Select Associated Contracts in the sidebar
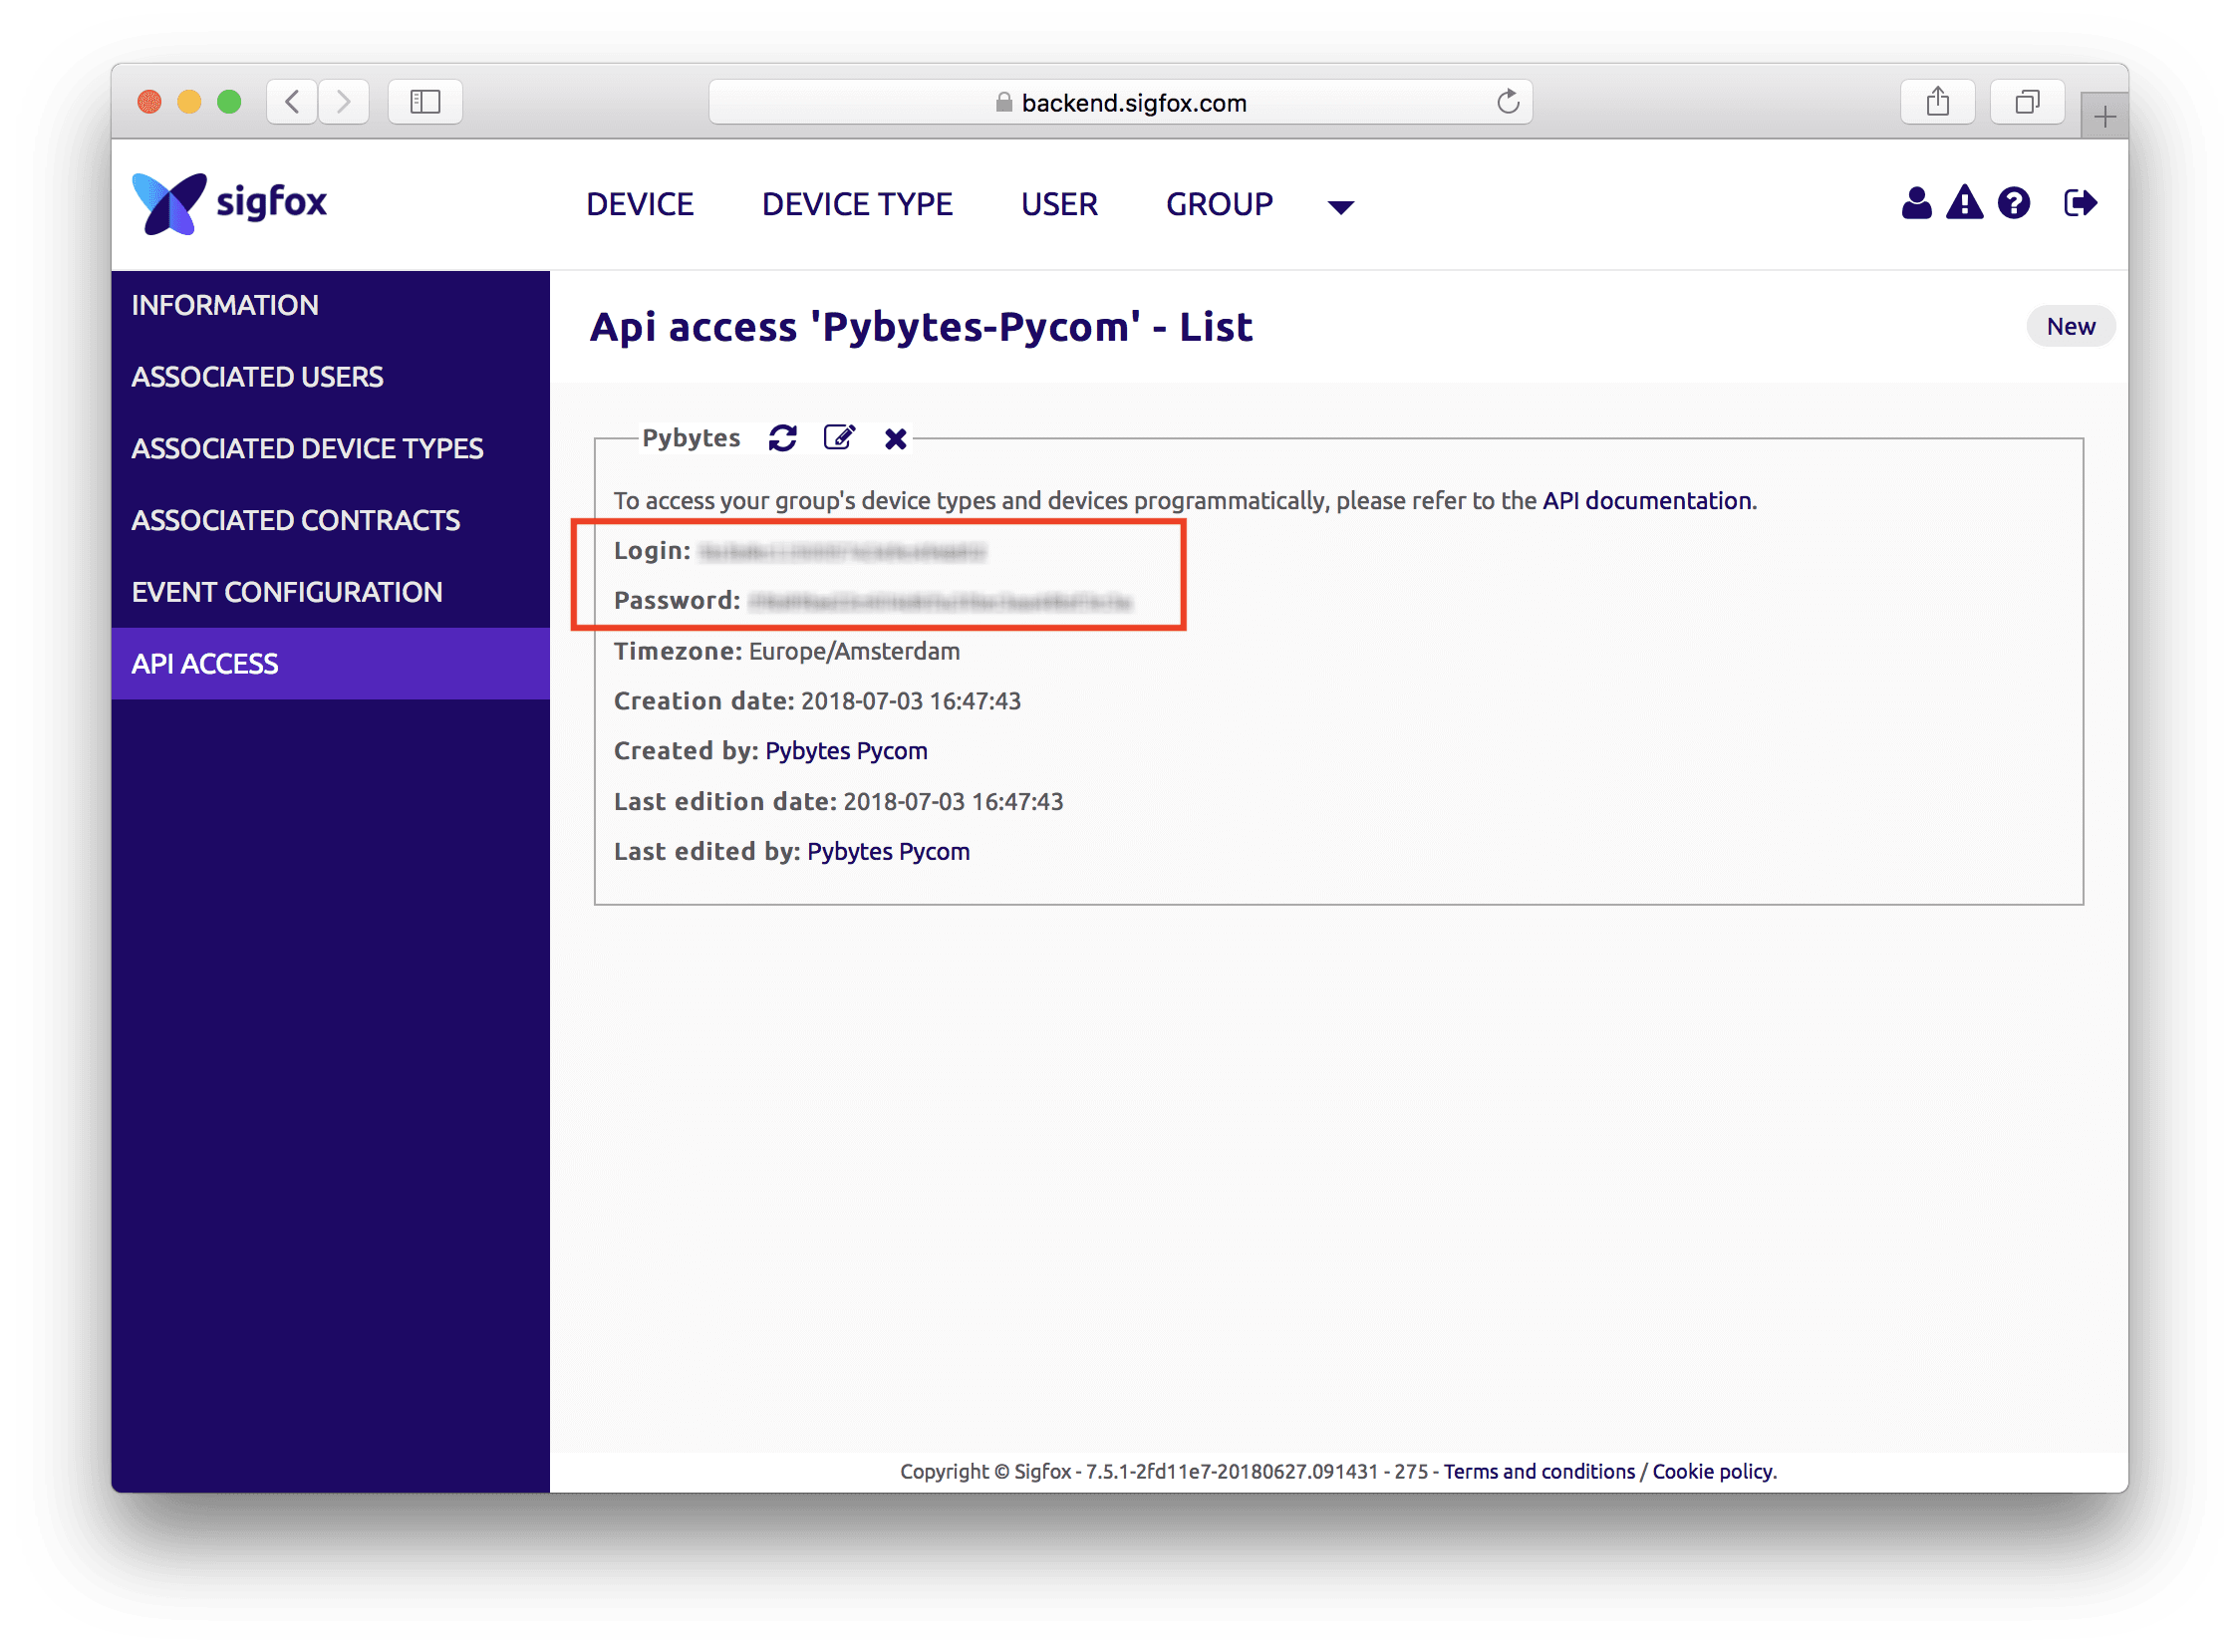This screenshot has height=1652, width=2240. tap(296, 520)
